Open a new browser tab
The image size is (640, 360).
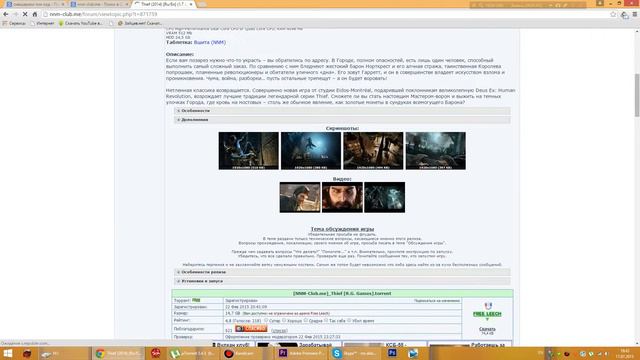(x=202, y=4)
